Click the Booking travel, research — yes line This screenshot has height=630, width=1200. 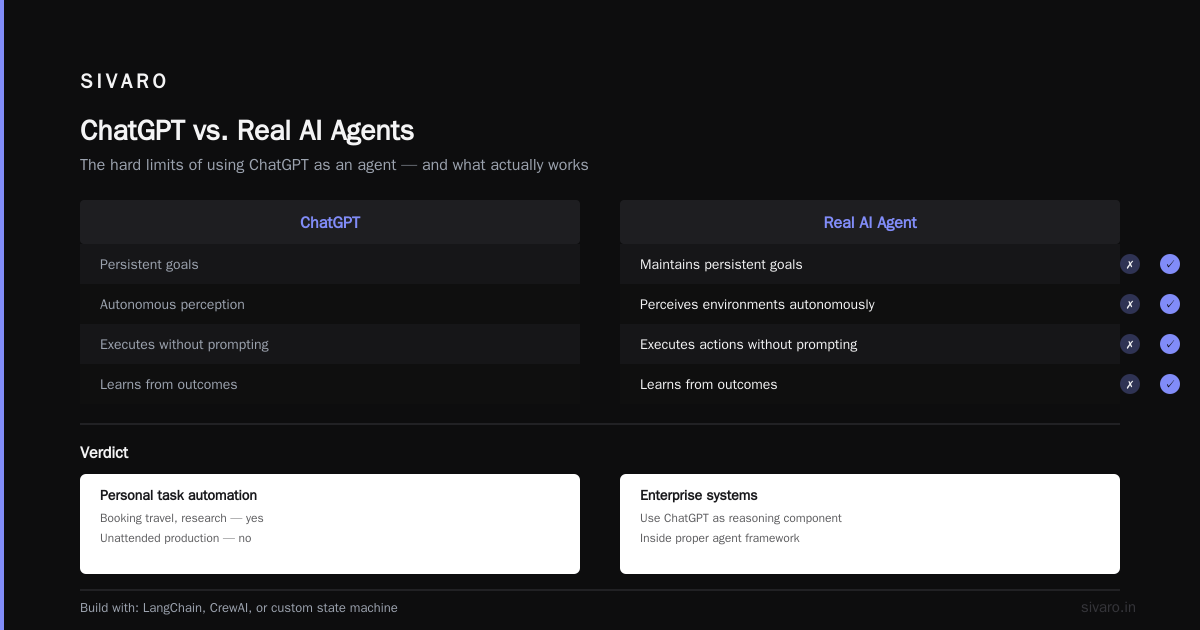click(182, 518)
